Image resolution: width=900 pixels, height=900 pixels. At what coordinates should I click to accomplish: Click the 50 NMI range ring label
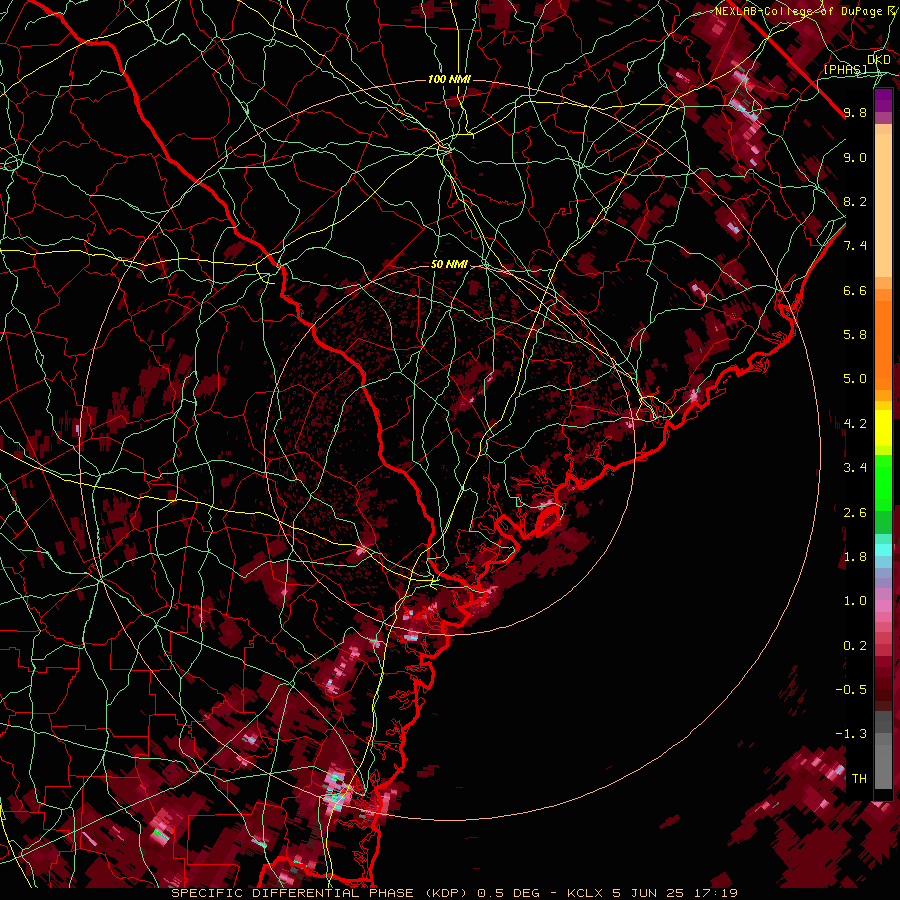point(449,265)
